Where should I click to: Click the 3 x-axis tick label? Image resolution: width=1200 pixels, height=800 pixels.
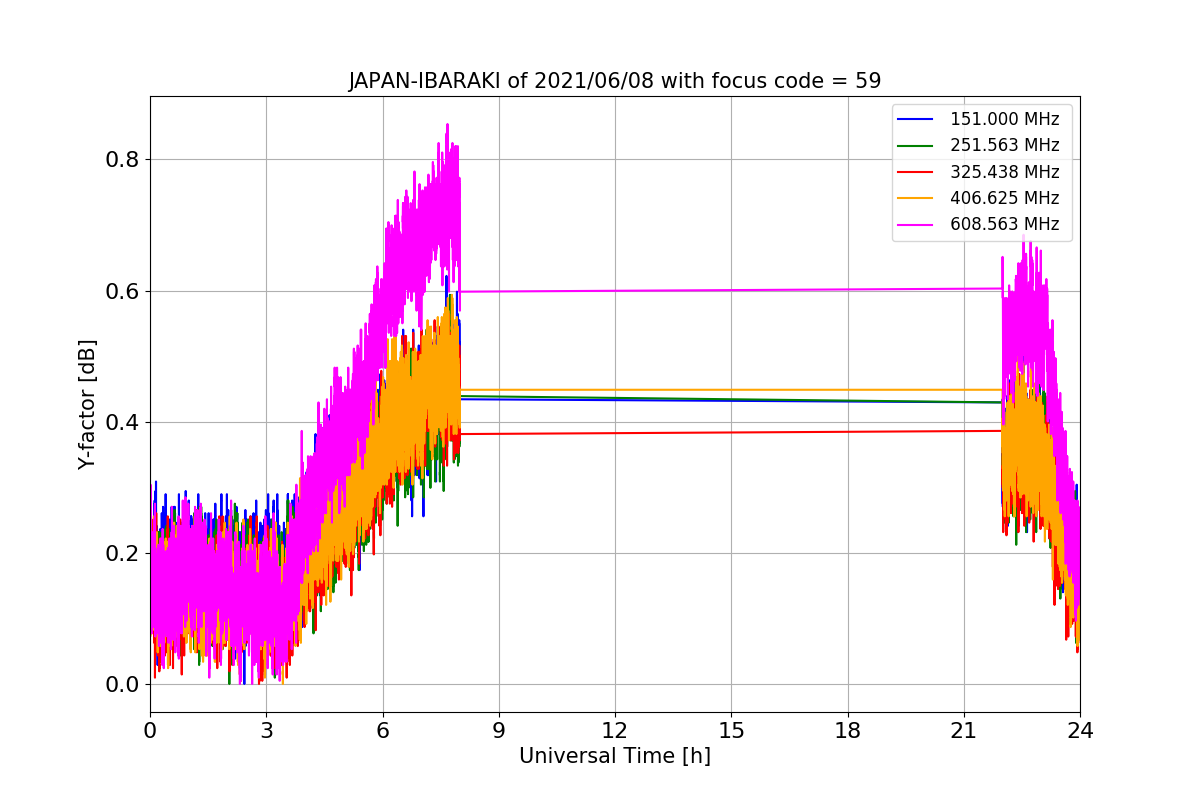pyautogui.click(x=266, y=731)
